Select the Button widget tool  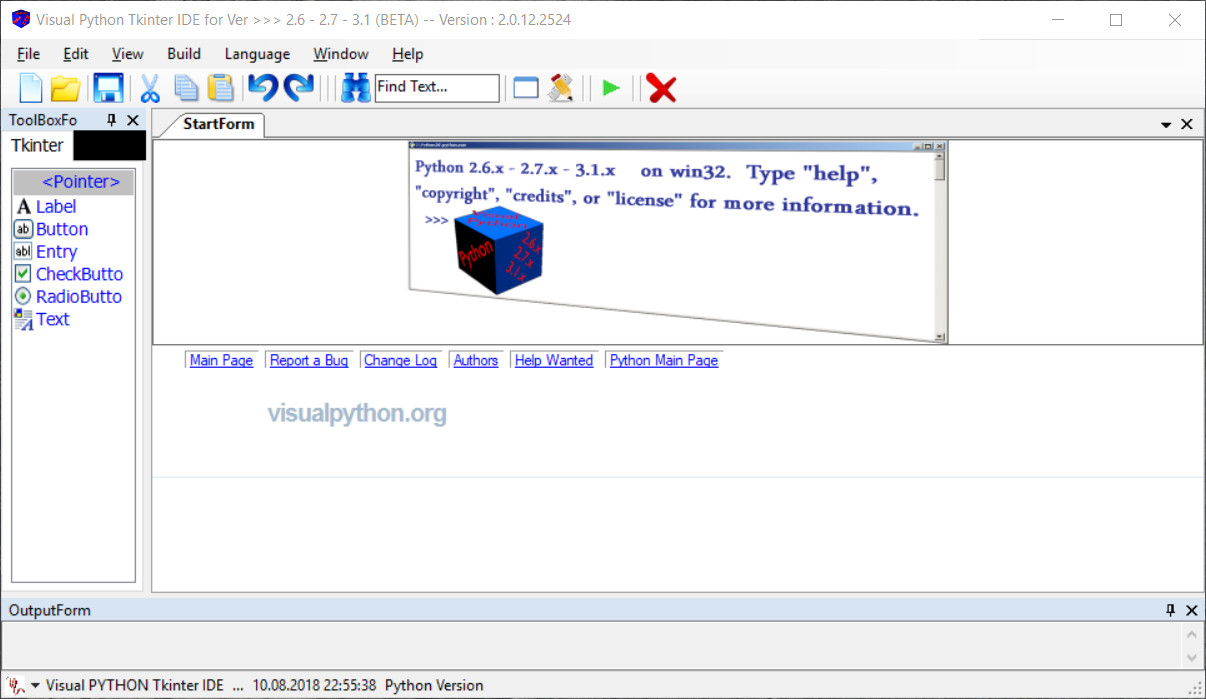point(62,229)
